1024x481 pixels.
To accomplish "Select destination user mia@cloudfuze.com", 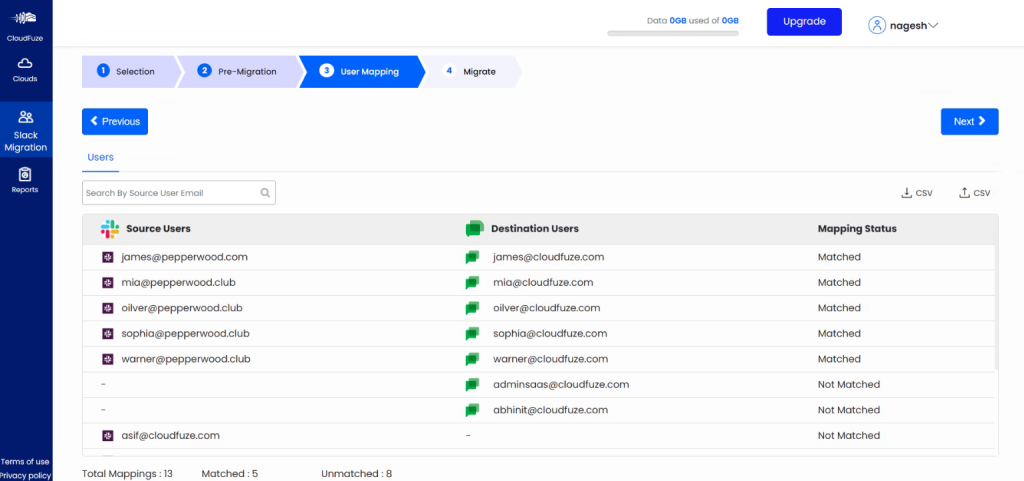I will 543,283.
